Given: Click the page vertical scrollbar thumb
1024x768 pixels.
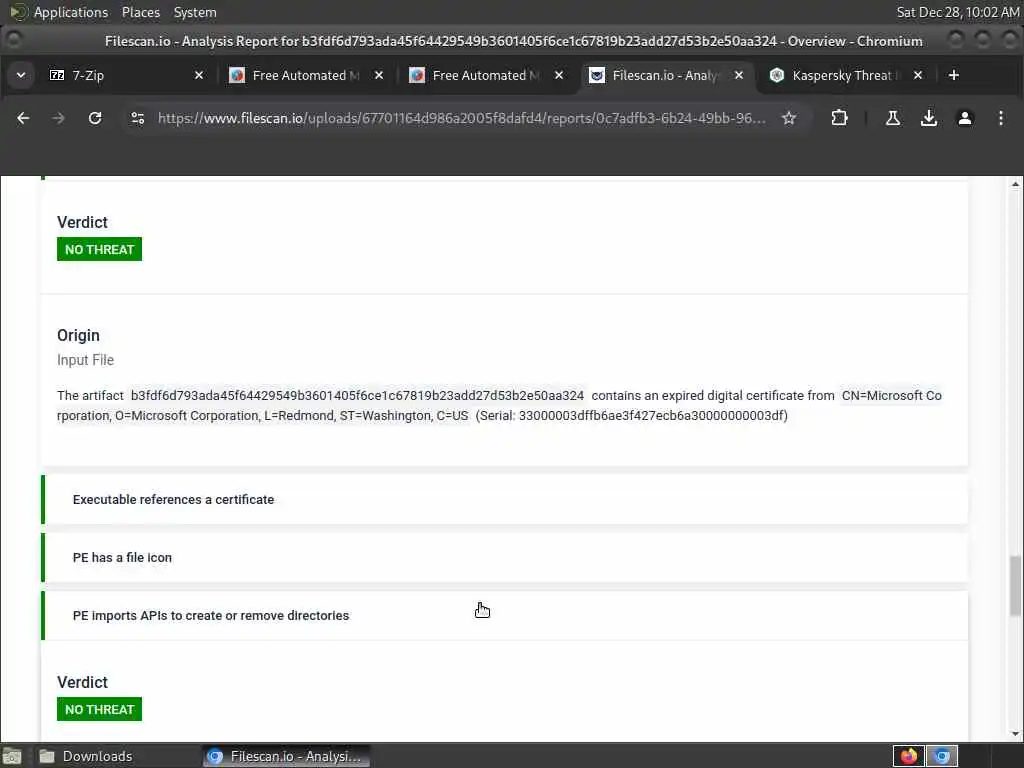Looking at the screenshot, I should (x=1015, y=586).
